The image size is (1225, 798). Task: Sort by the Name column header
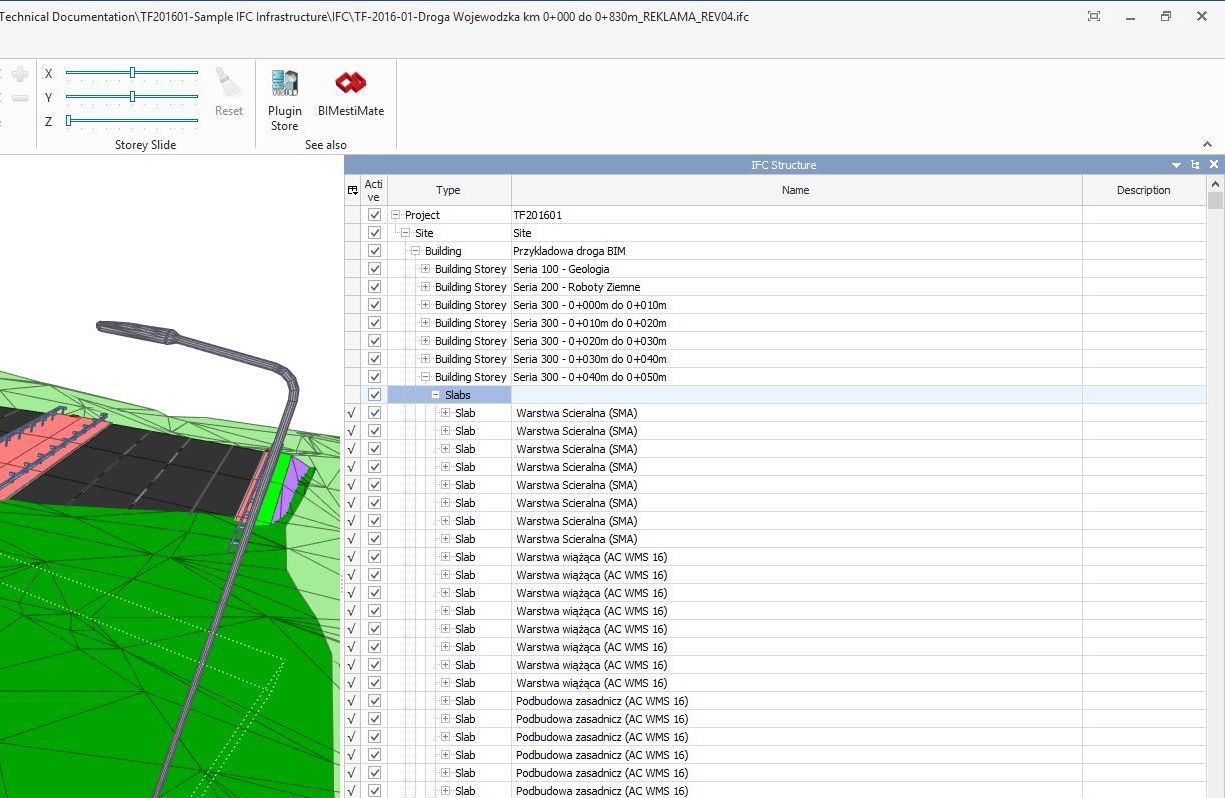click(796, 190)
